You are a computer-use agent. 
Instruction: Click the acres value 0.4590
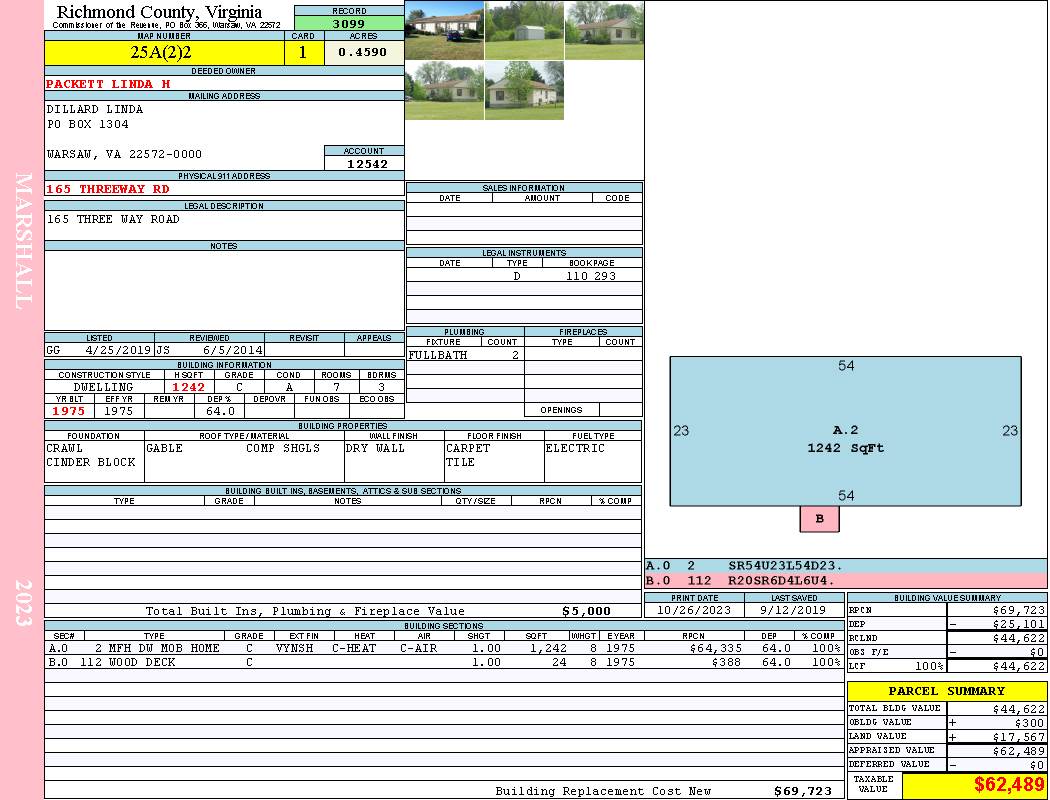point(363,53)
